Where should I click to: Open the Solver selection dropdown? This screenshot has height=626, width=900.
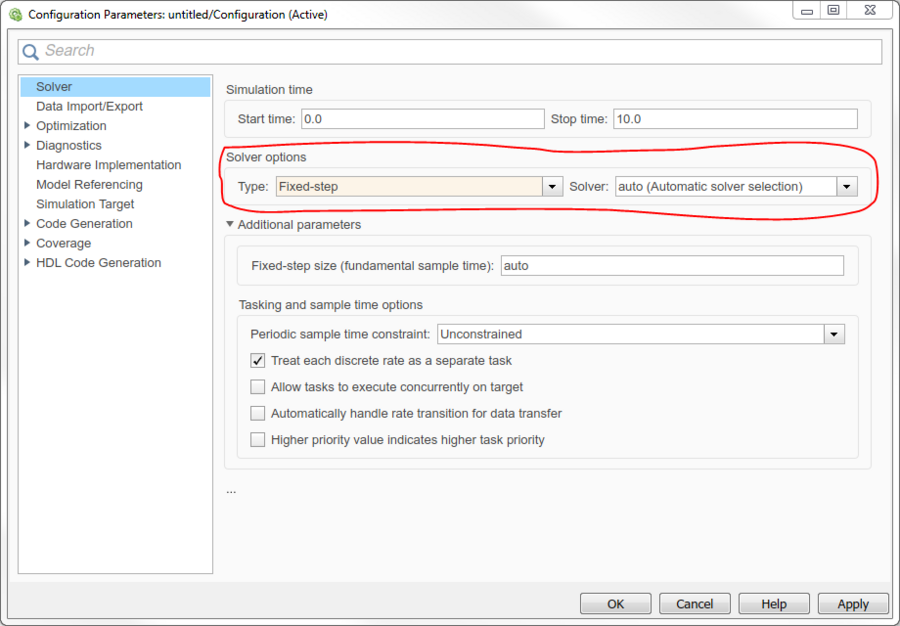(x=847, y=187)
